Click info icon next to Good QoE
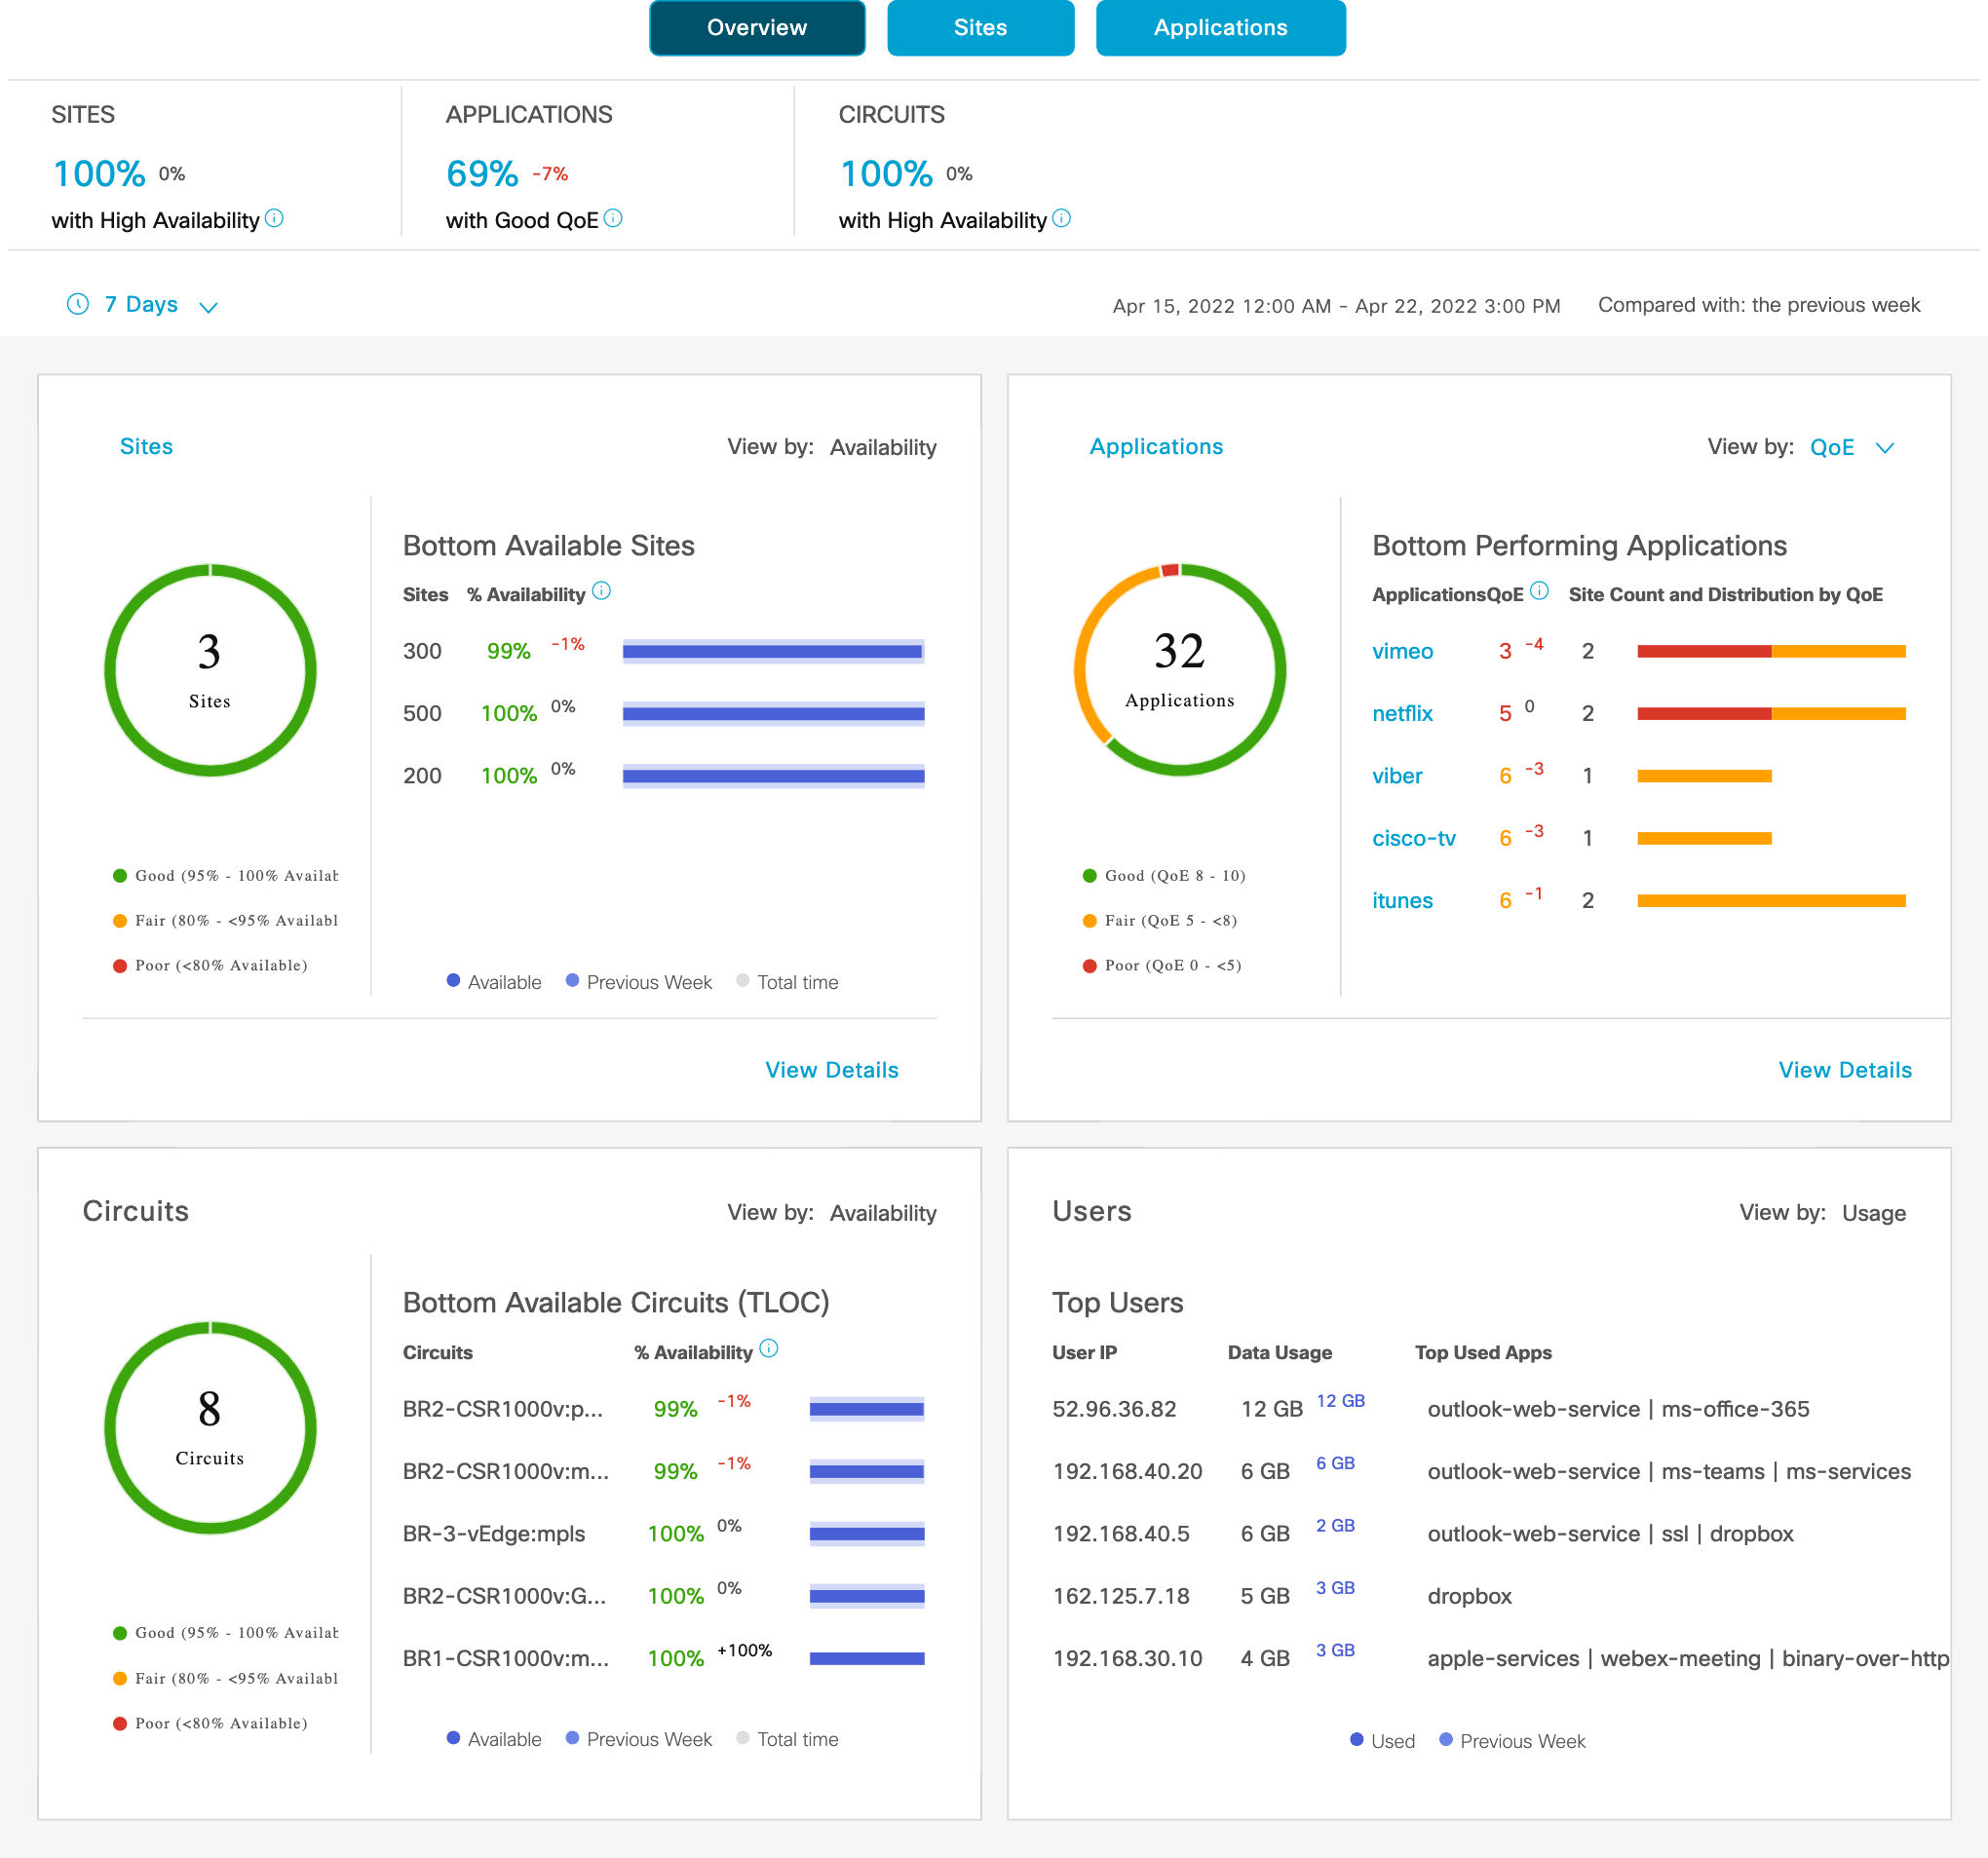The height and width of the screenshot is (1858, 1988). pos(613,218)
